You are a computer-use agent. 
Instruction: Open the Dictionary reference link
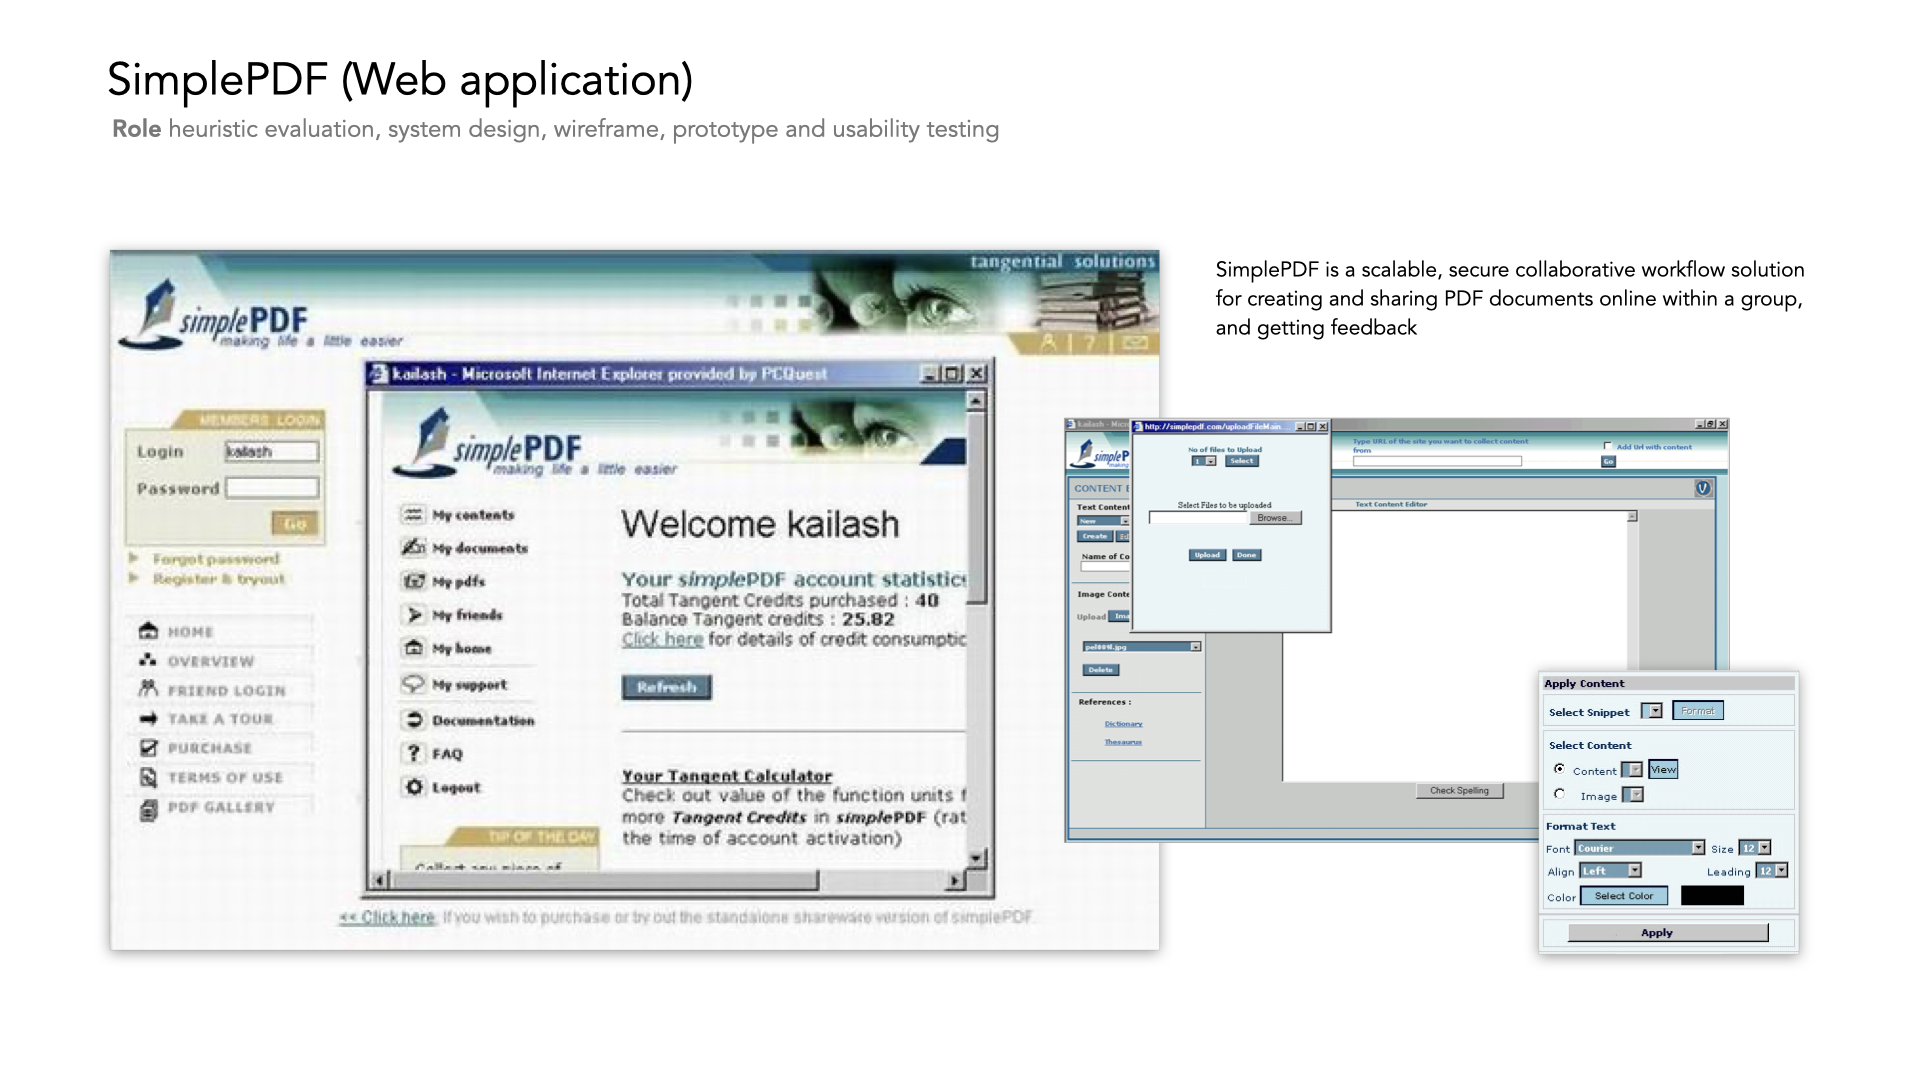(x=1123, y=723)
